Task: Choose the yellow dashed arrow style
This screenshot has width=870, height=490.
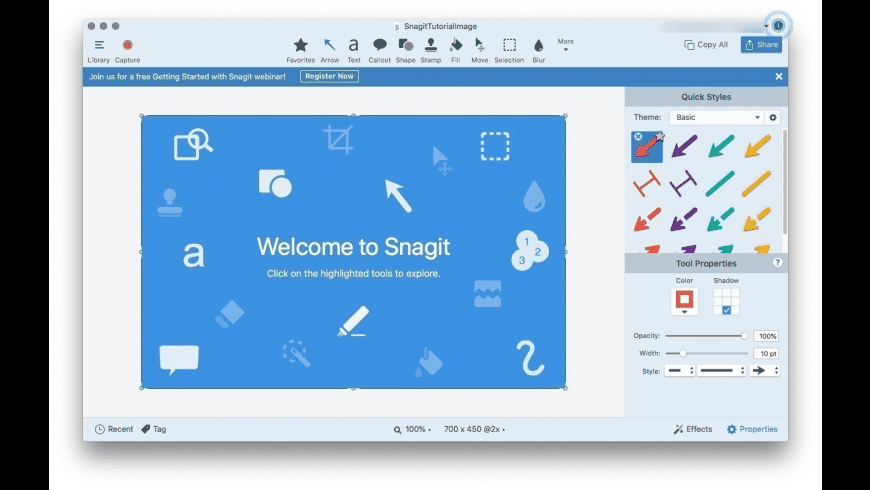Action: pyautogui.click(x=757, y=219)
